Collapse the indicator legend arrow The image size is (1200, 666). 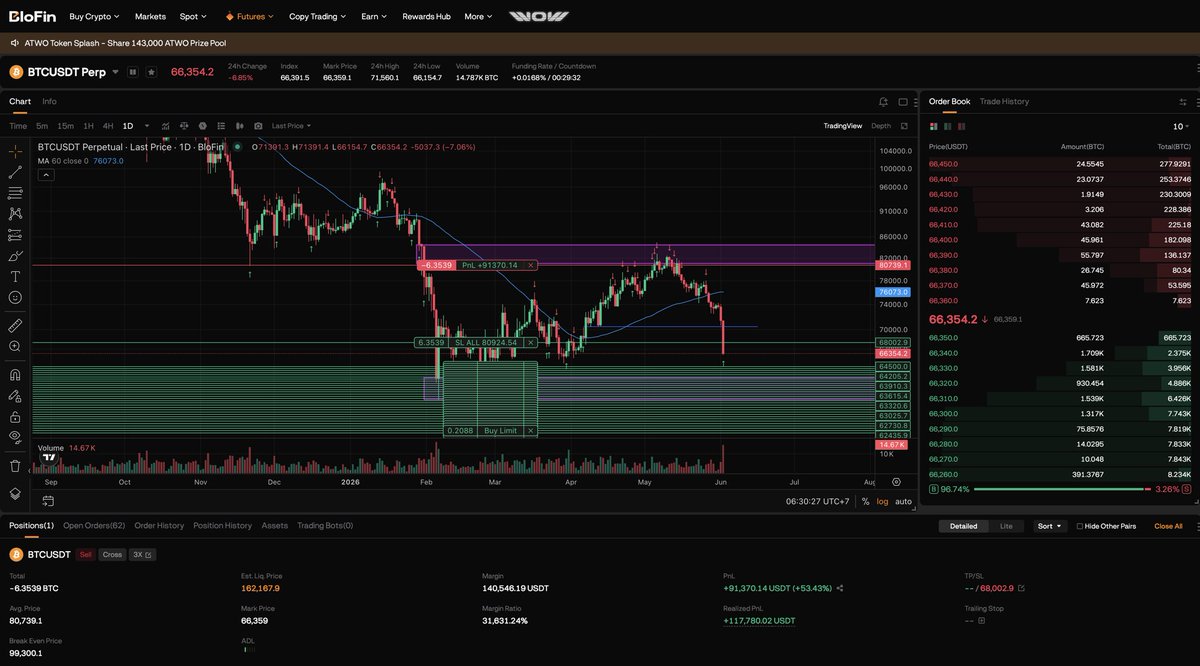point(47,174)
